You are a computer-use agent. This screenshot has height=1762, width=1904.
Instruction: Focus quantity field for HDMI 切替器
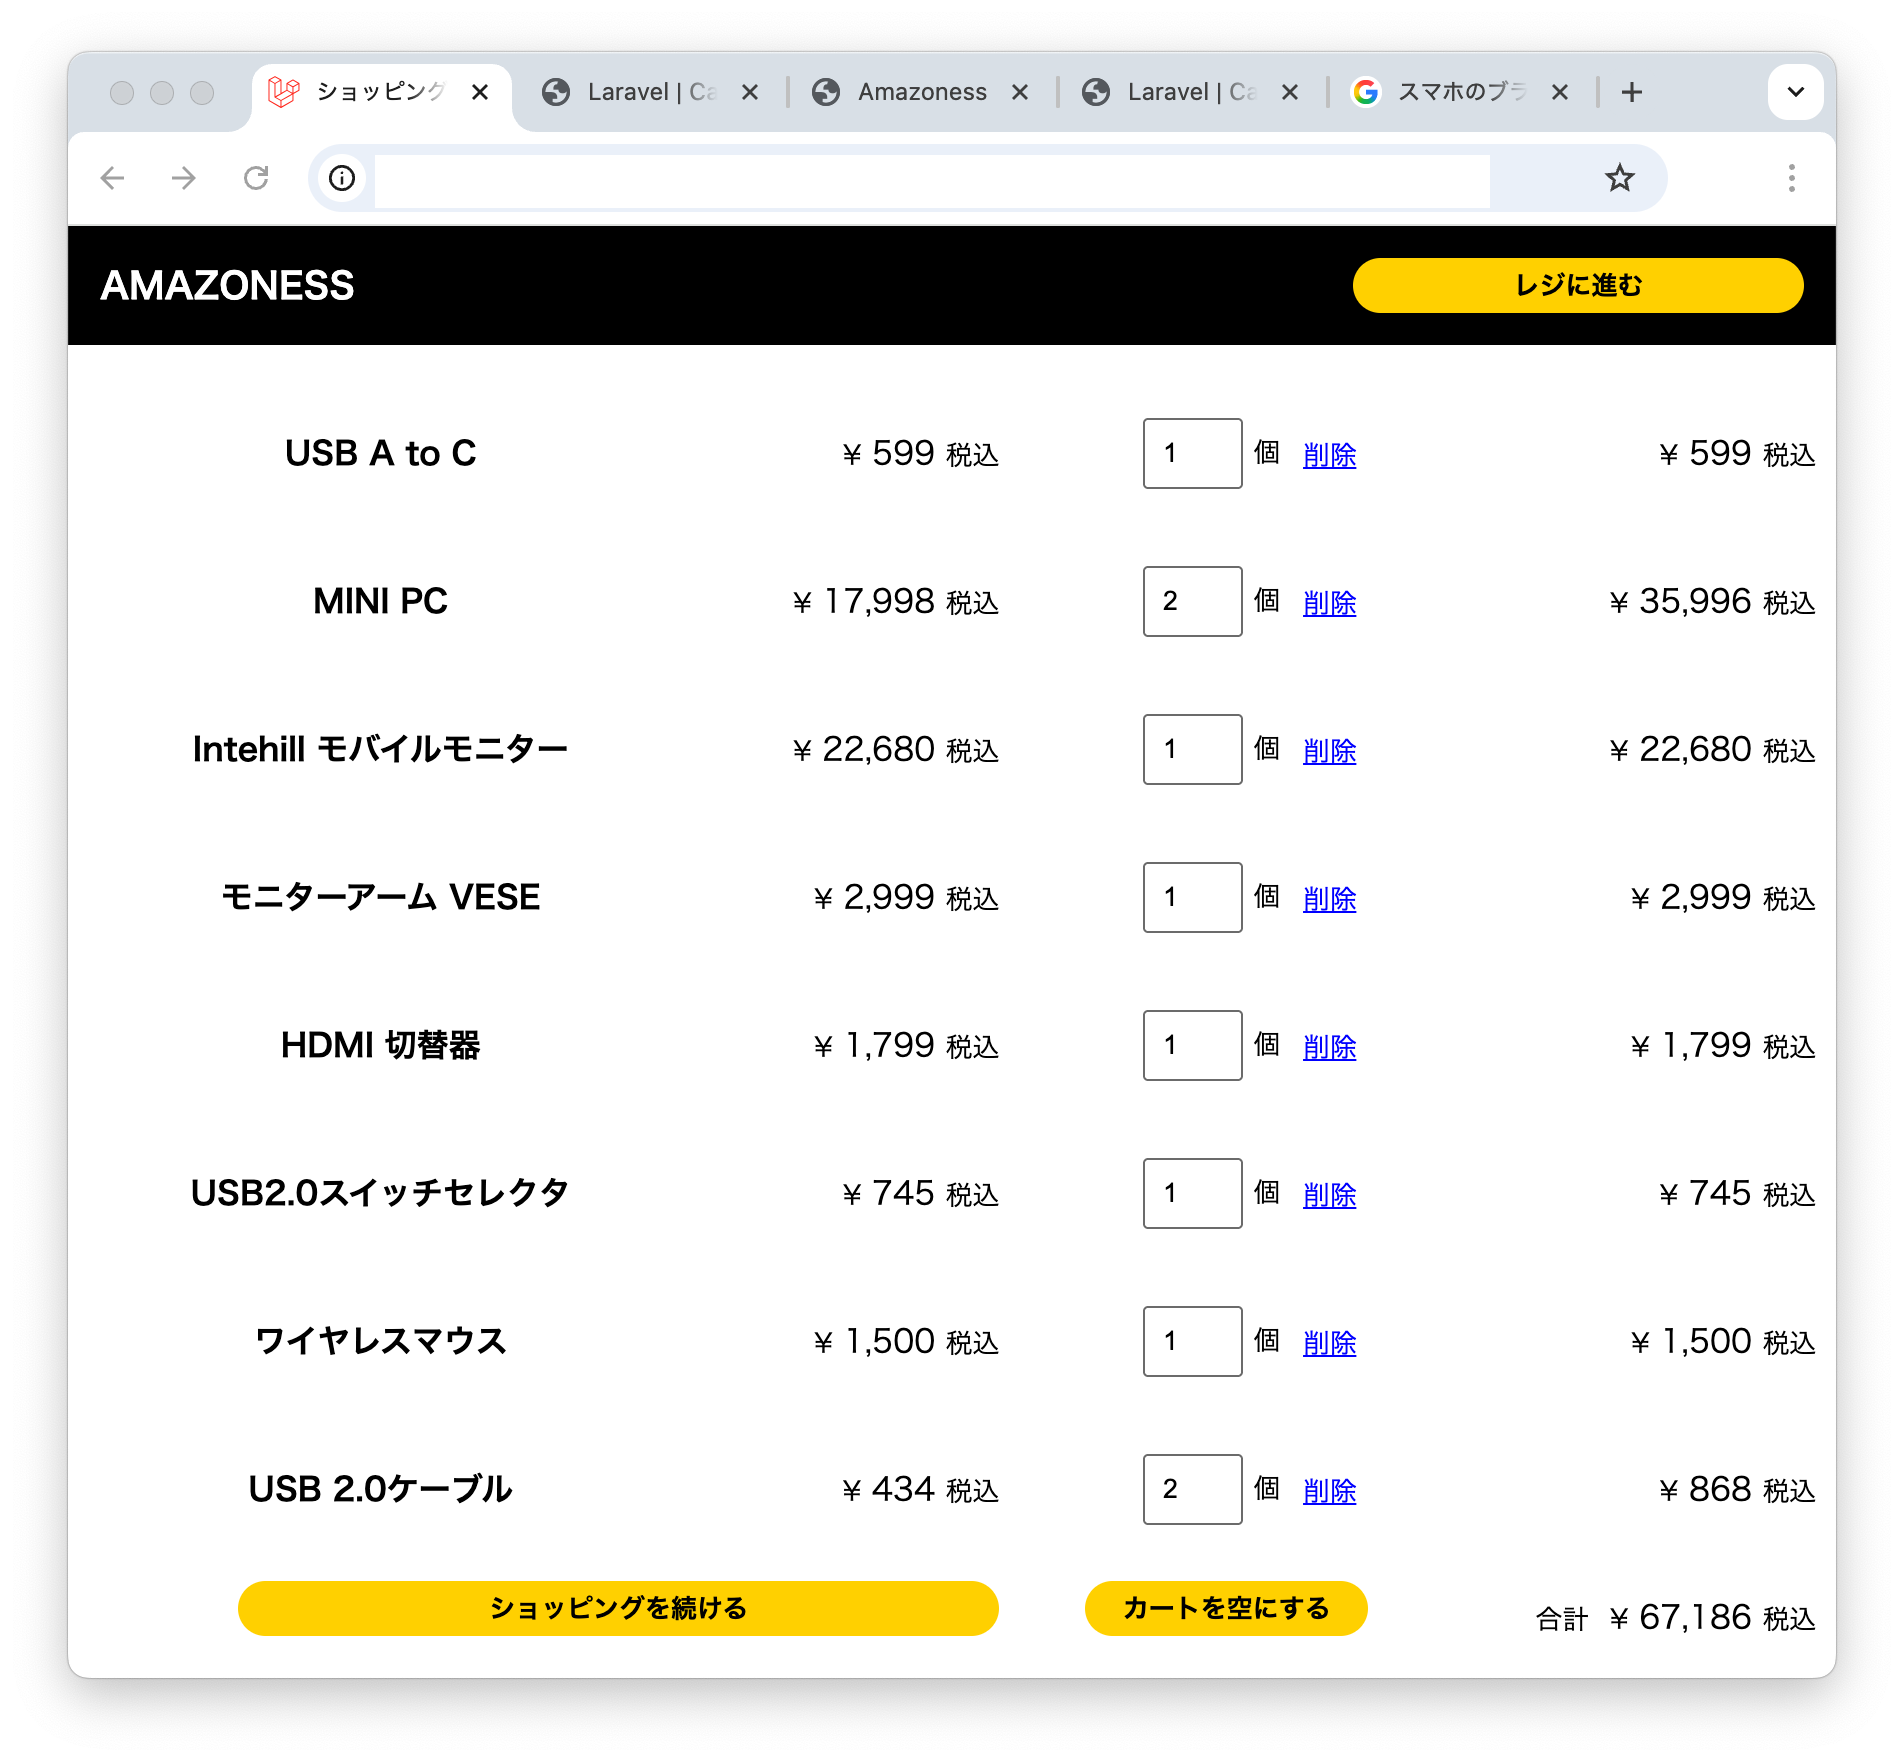tap(1193, 1045)
